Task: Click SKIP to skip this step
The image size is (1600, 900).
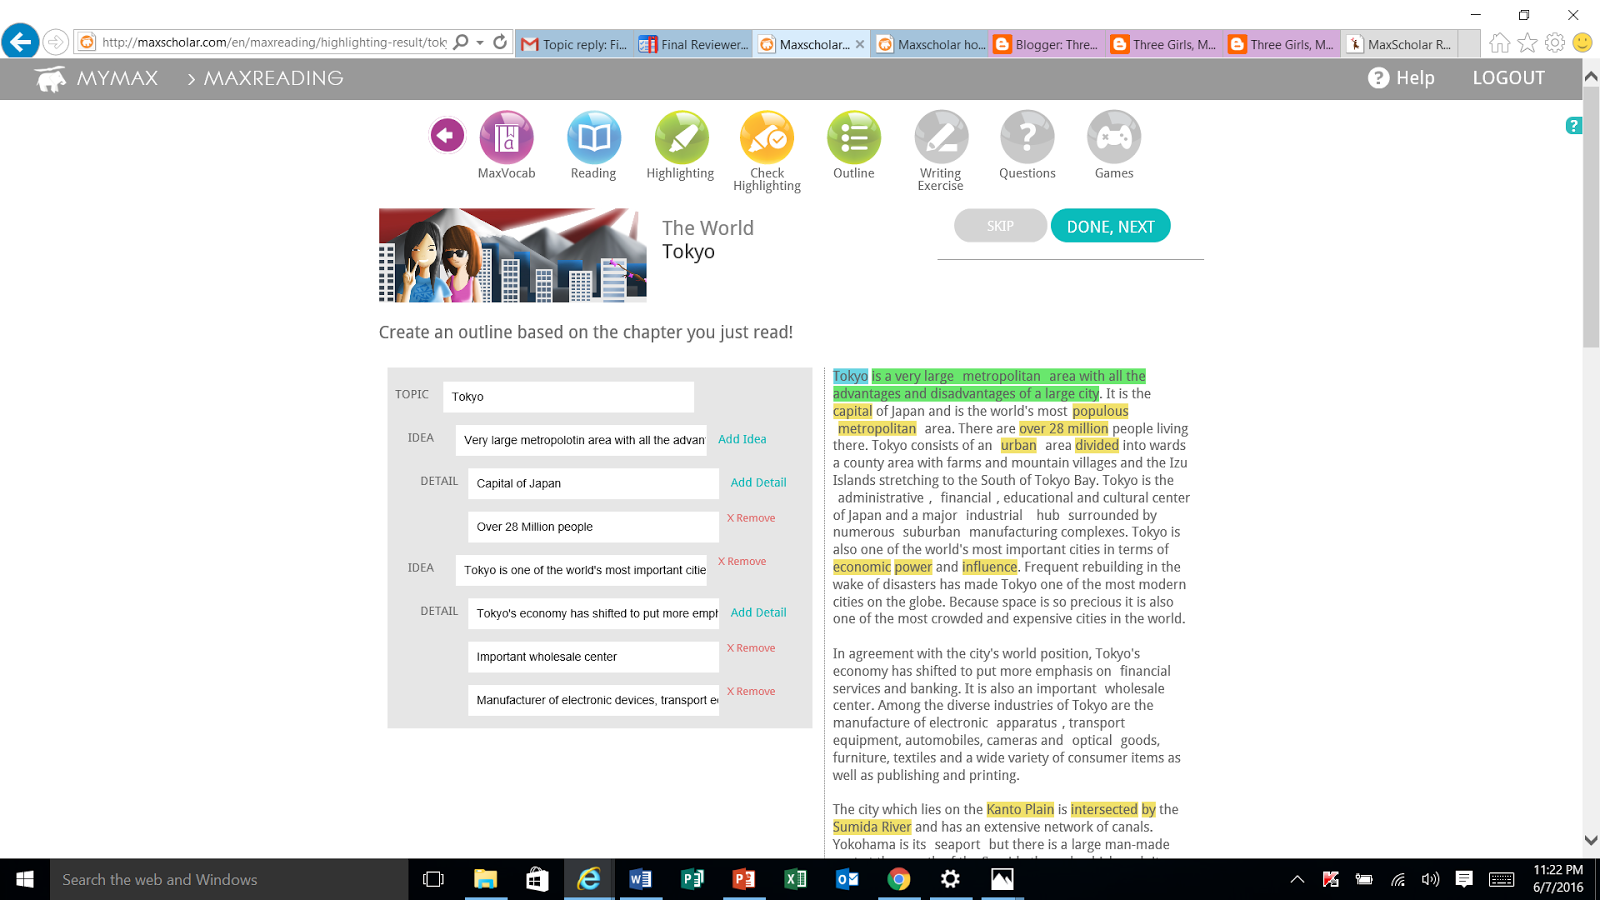Action: click(999, 225)
